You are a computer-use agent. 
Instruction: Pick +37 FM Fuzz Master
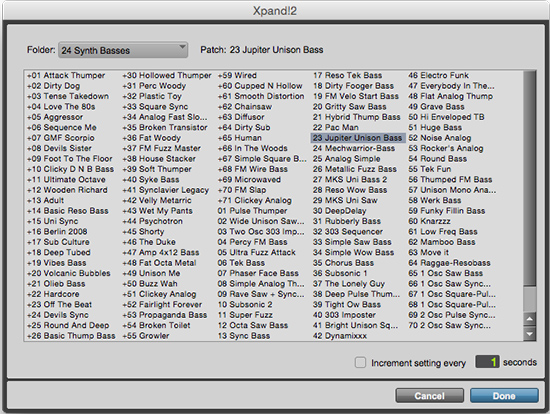click(162, 148)
